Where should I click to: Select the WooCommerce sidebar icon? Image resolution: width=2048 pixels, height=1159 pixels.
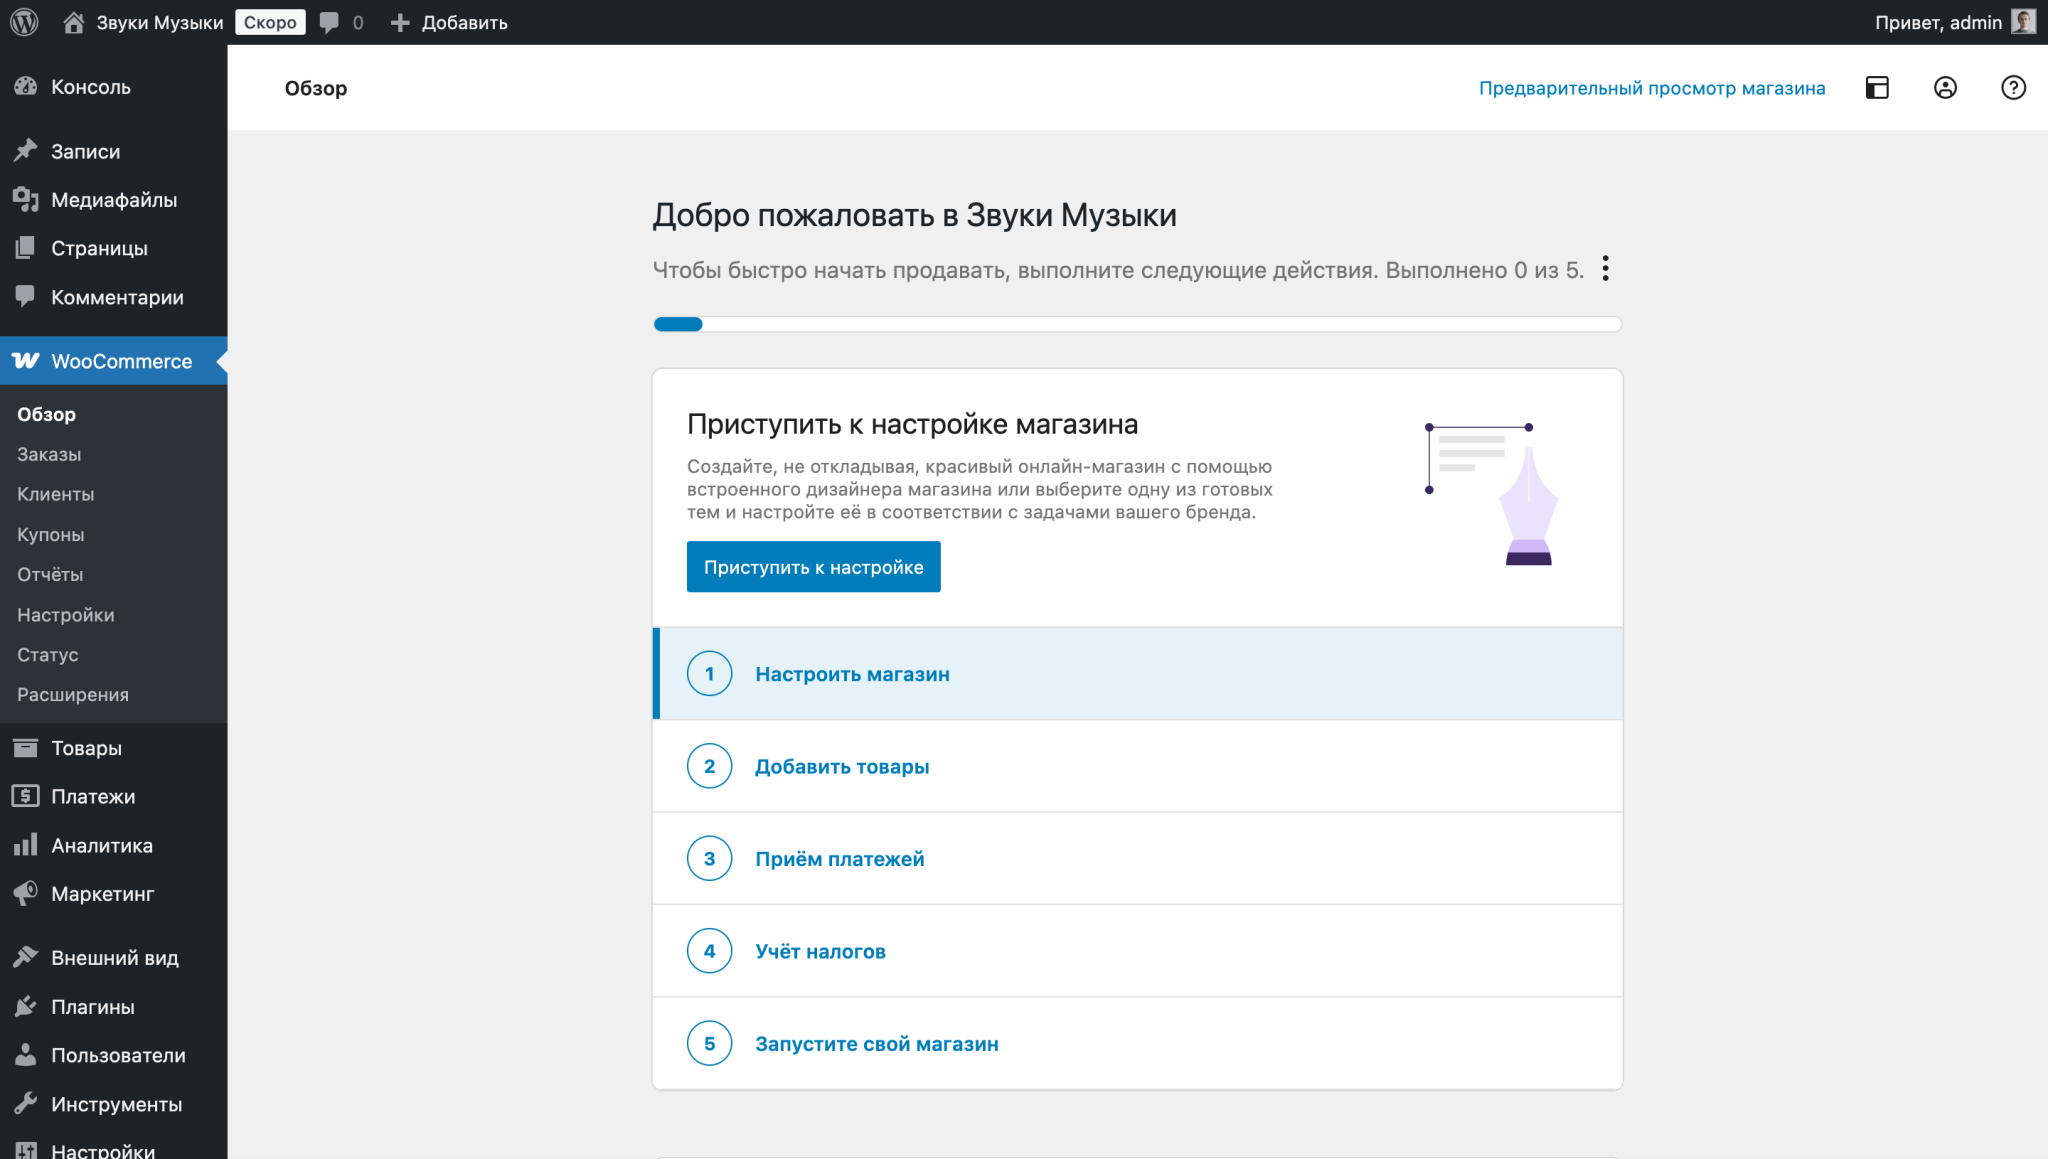coord(26,361)
